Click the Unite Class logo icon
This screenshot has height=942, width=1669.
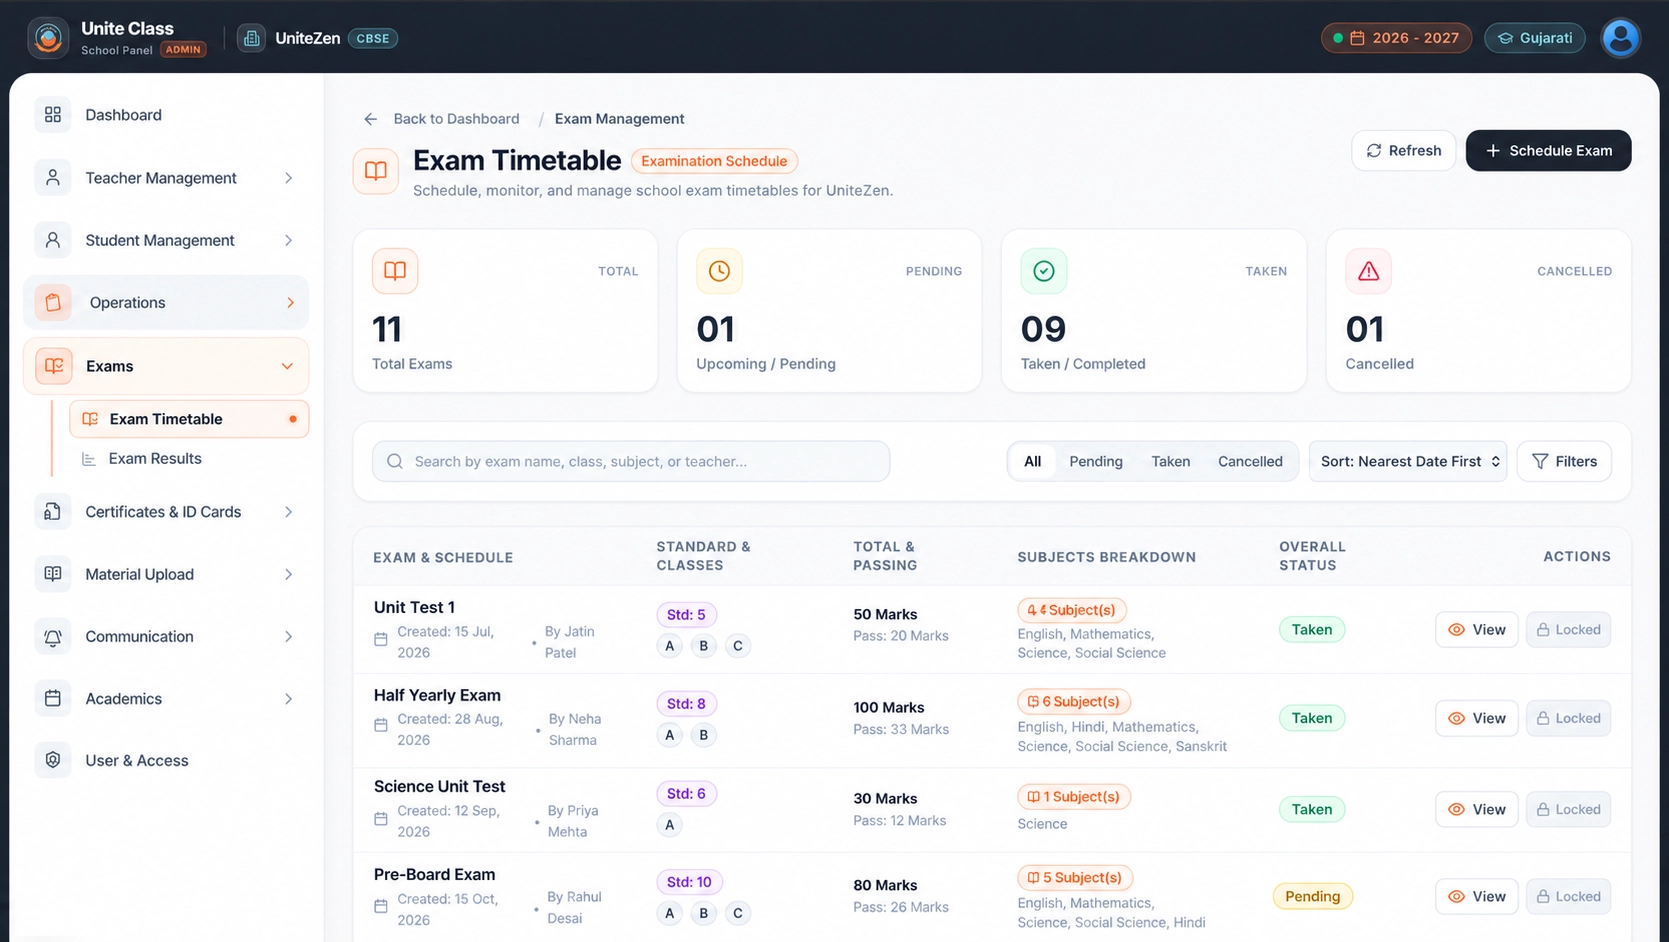48,38
